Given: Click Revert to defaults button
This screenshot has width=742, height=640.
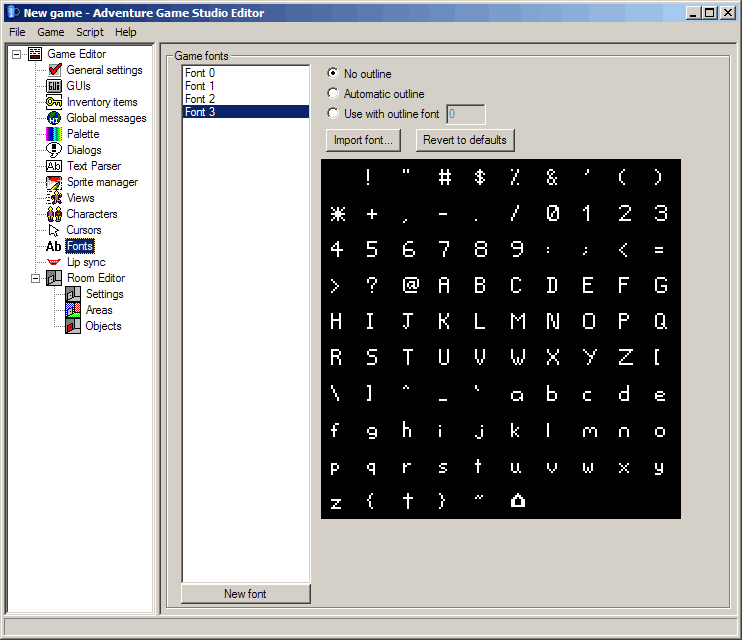Looking at the screenshot, I should click(465, 140).
